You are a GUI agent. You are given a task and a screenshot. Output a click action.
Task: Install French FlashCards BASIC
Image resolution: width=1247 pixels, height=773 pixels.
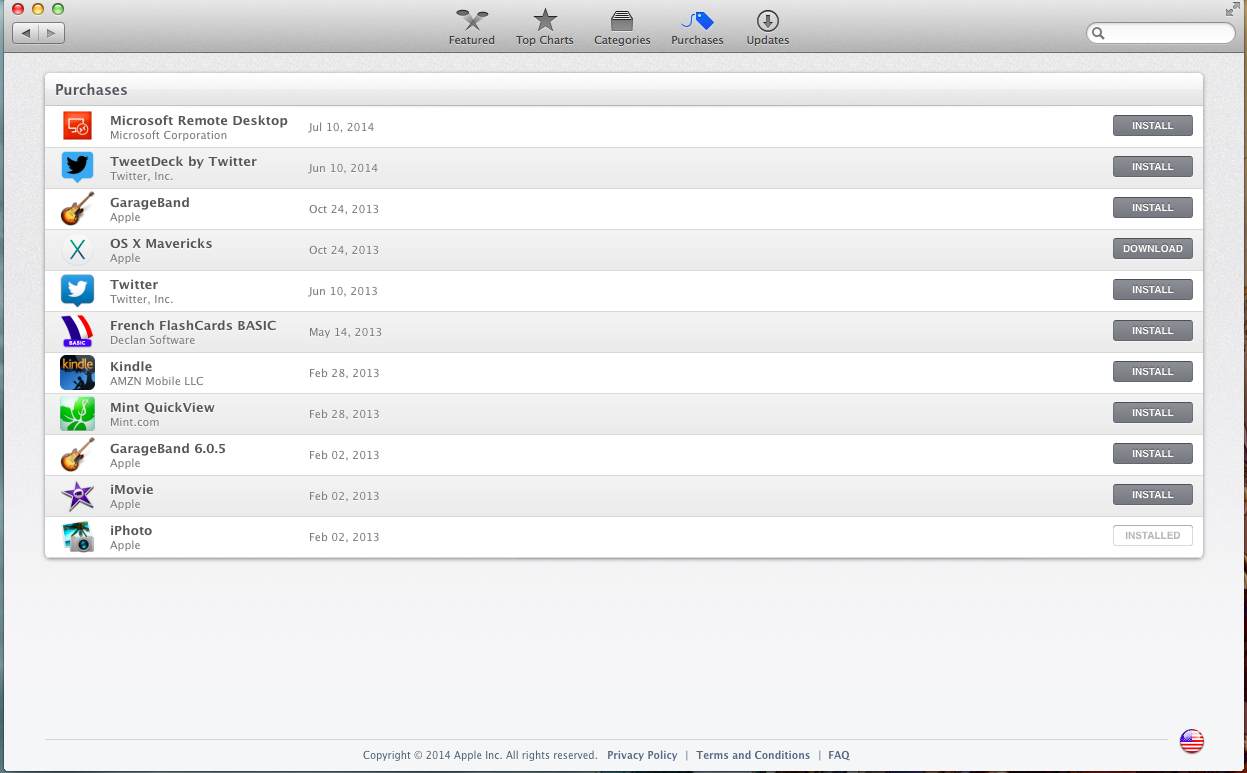tap(1152, 331)
